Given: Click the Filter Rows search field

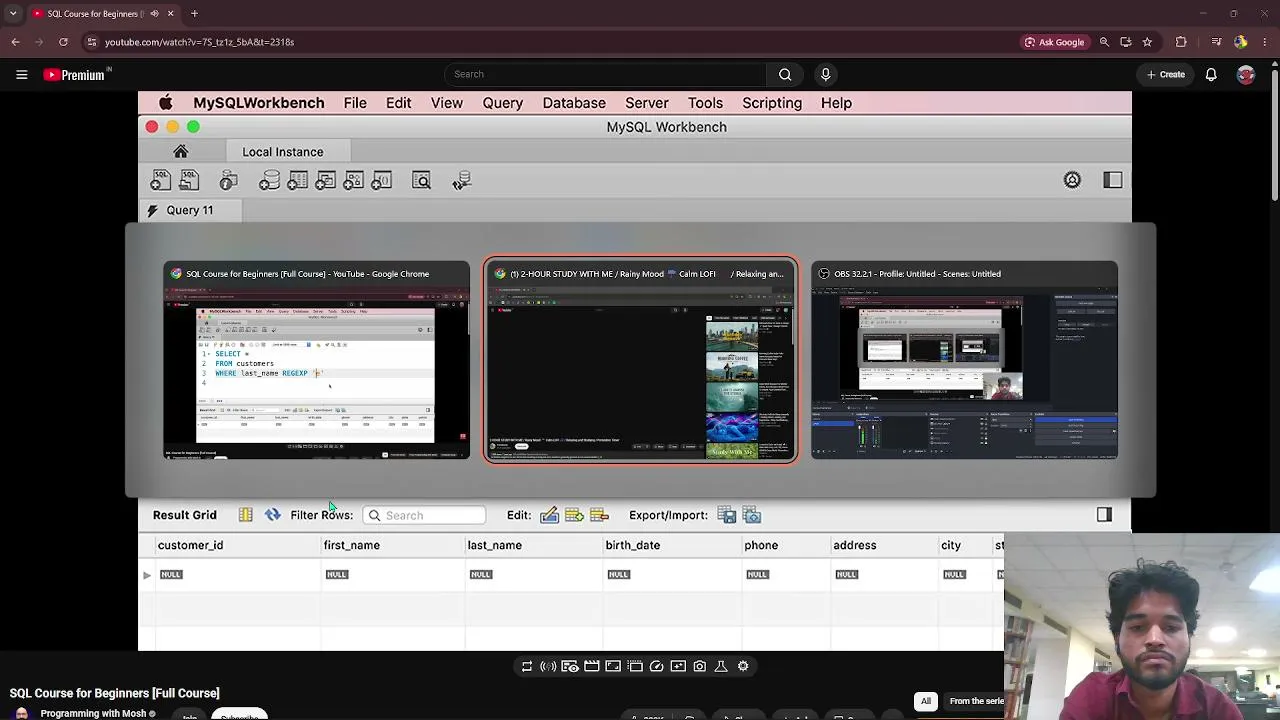Looking at the screenshot, I should coord(424,515).
